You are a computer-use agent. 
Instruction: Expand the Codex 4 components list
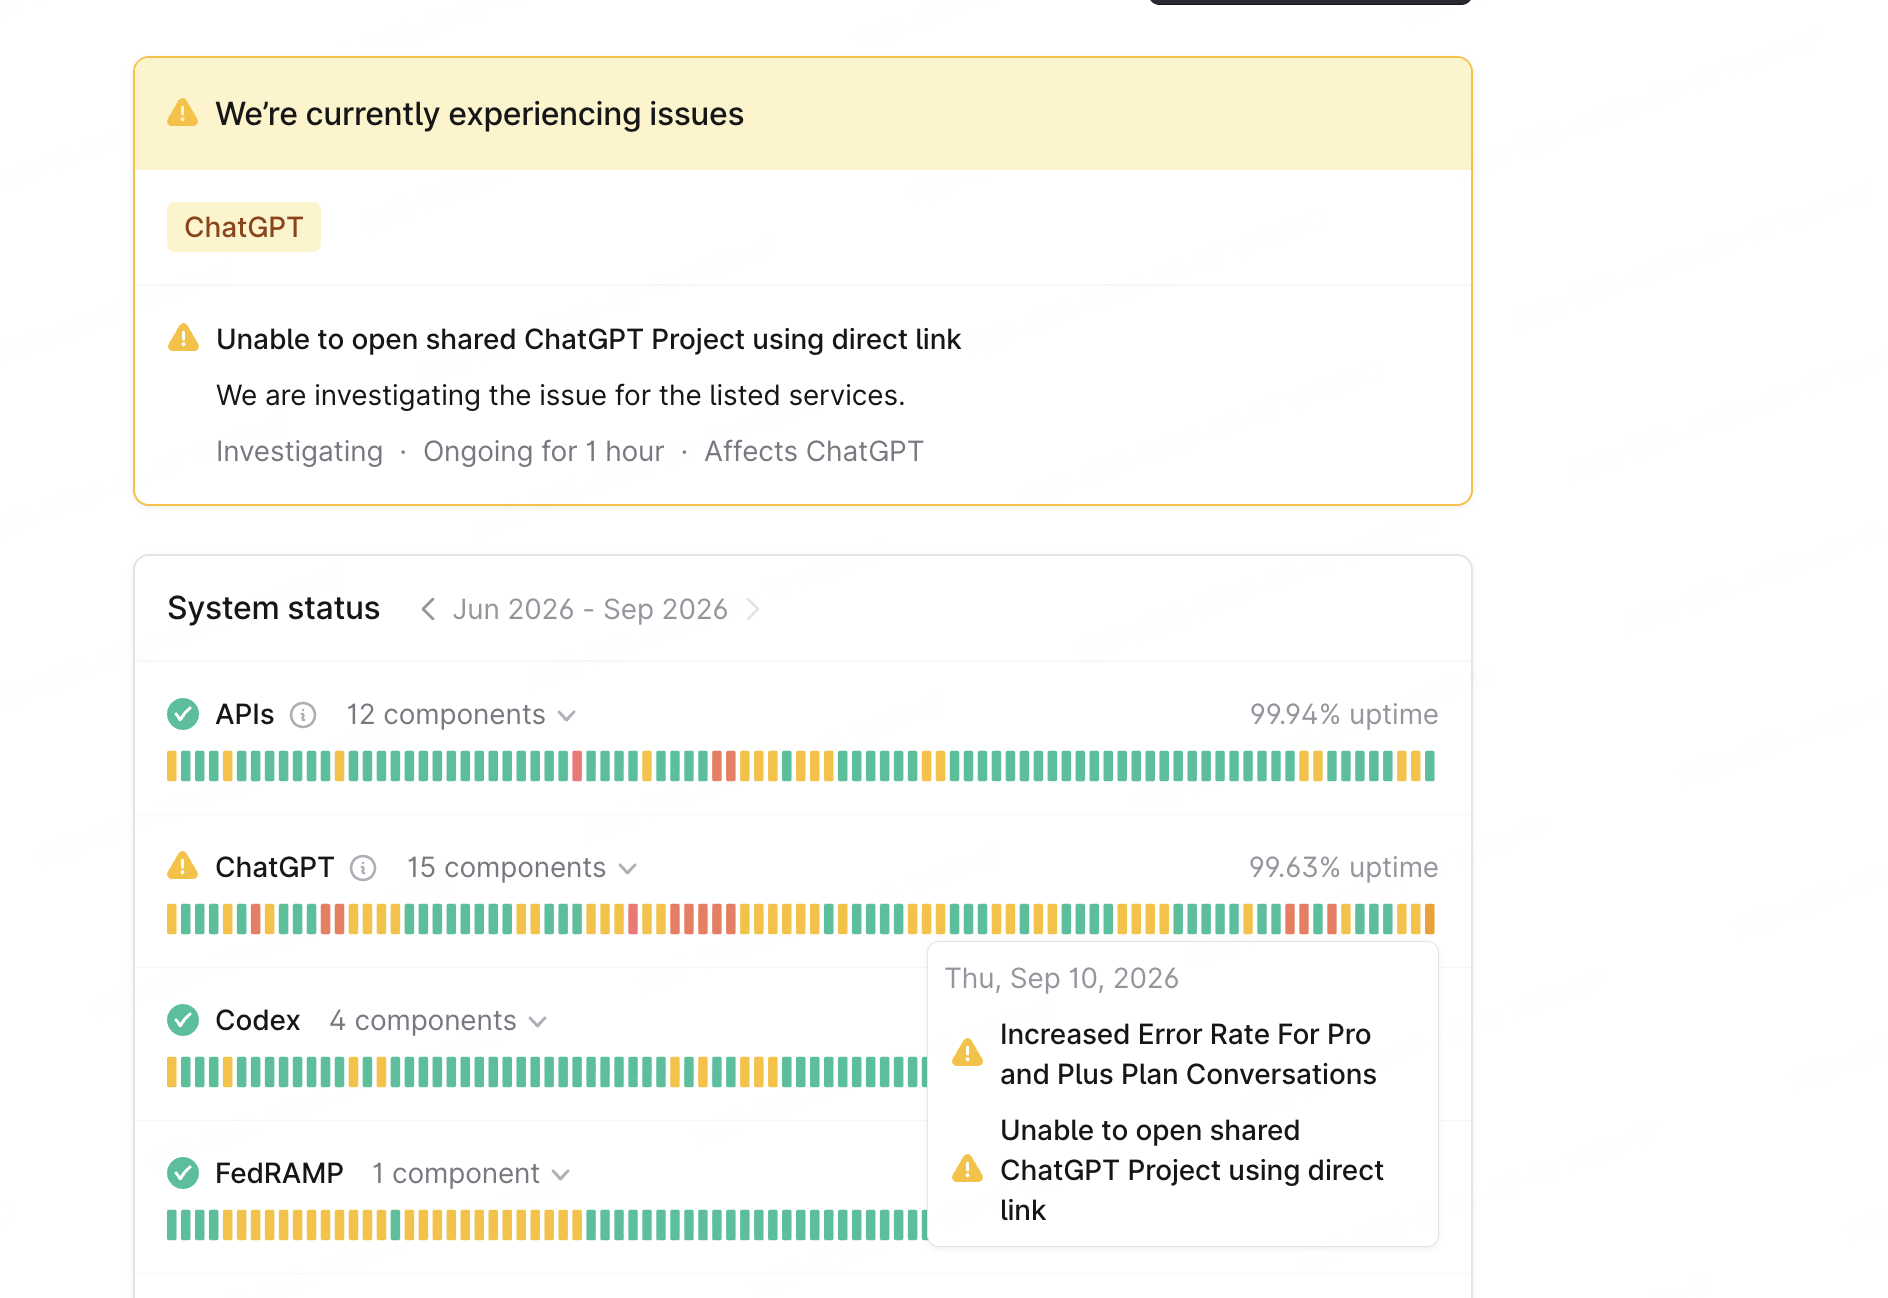click(x=438, y=1021)
